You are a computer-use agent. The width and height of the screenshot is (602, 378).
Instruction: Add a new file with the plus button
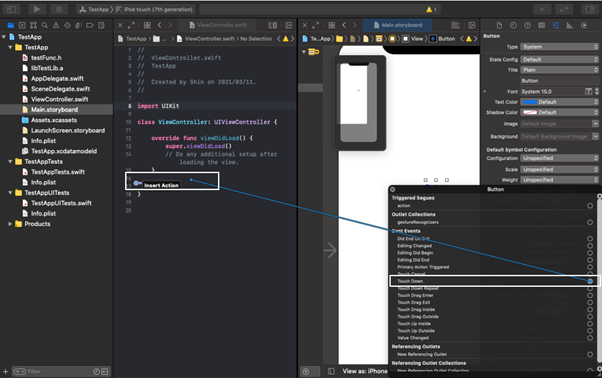[x=5, y=371]
